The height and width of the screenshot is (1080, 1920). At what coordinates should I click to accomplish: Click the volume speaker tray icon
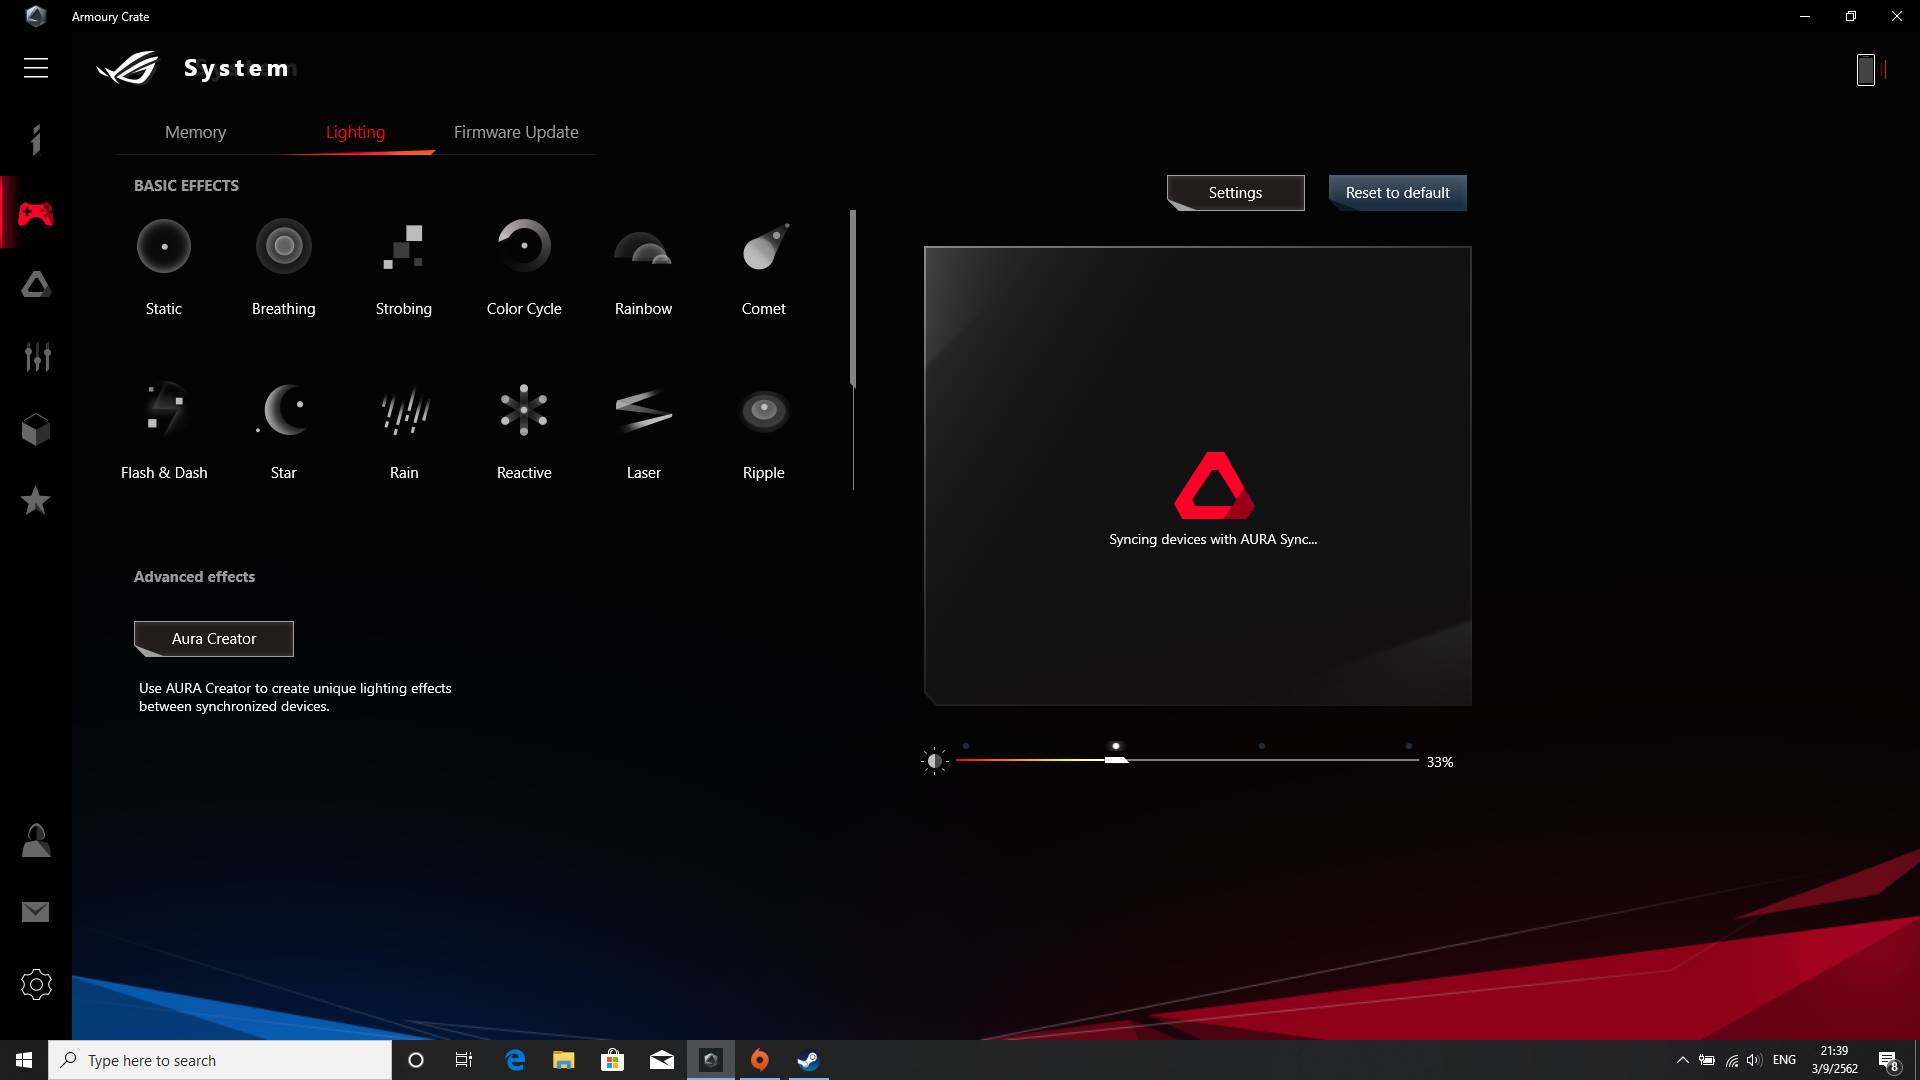[1755, 1060]
